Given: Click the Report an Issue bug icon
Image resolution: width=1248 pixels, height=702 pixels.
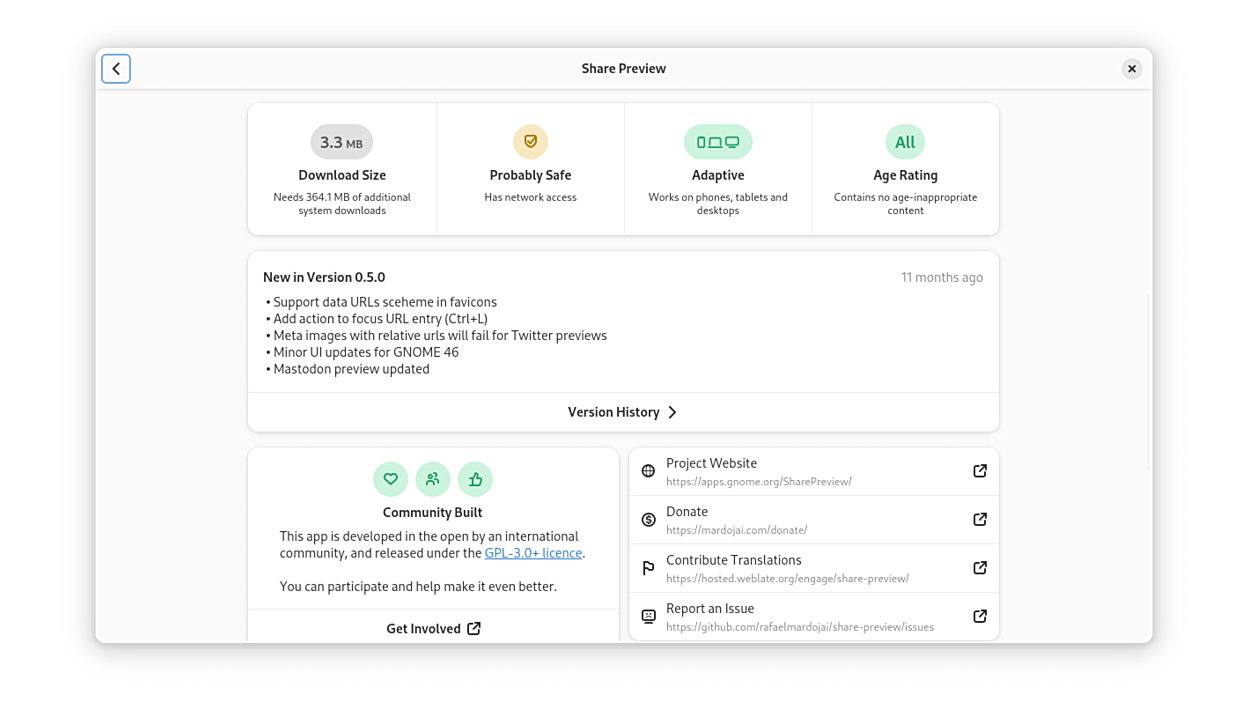Looking at the screenshot, I should pos(648,617).
